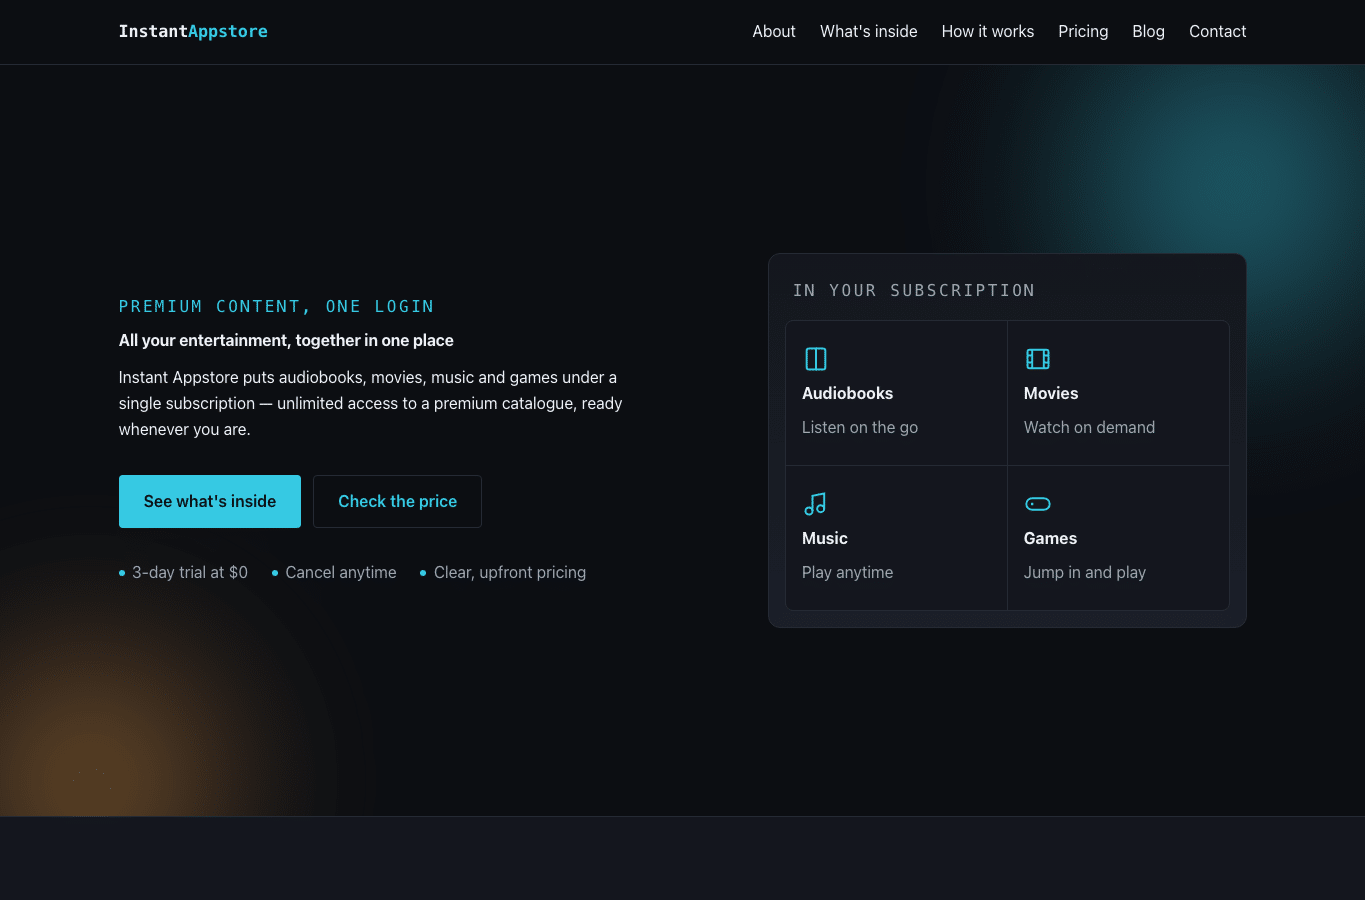This screenshot has height=900, width=1365.
Task: Click the 'All your entertainment' headline
Action: pyautogui.click(x=286, y=340)
